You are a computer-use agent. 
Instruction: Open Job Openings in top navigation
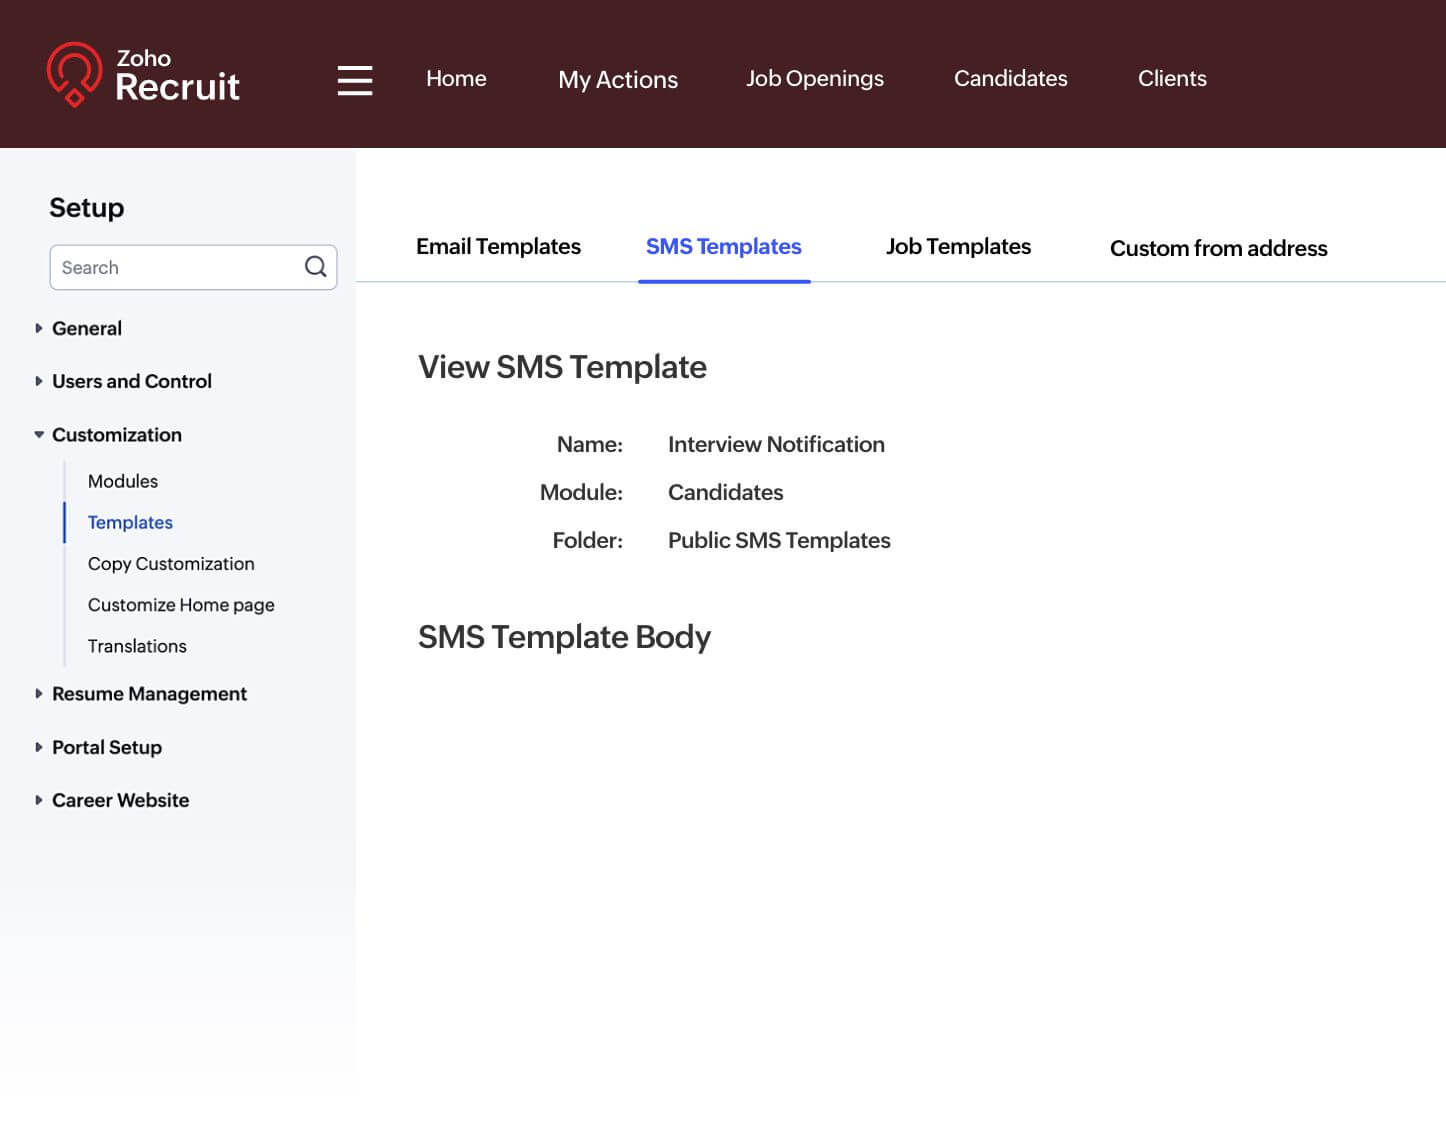point(815,78)
